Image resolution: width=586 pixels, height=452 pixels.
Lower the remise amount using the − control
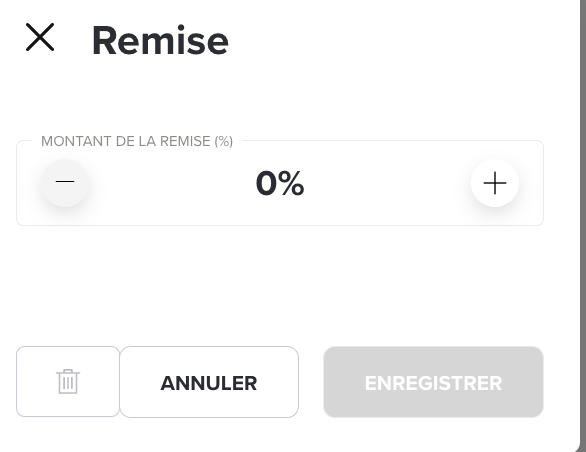(x=65, y=182)
